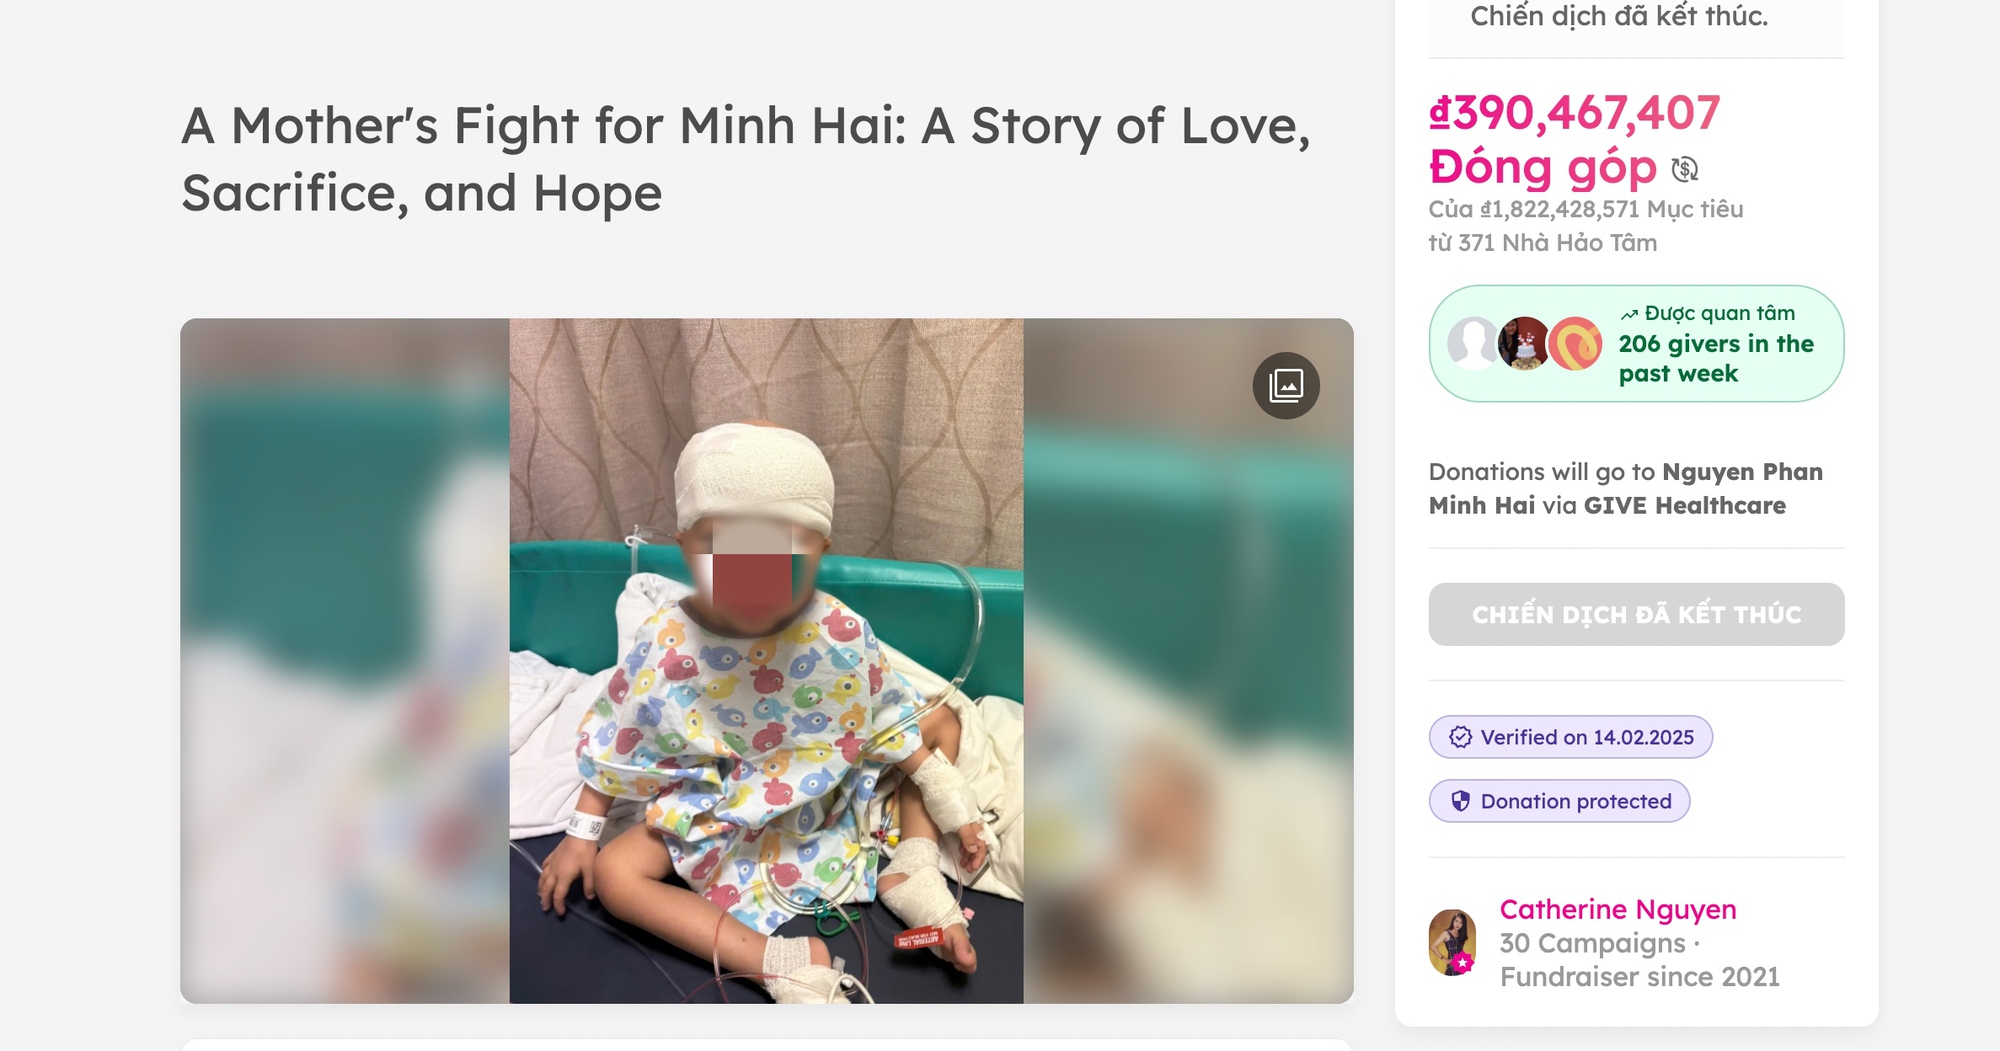Click the orange swirl logo giver avatar

(x=1577, y=344)
